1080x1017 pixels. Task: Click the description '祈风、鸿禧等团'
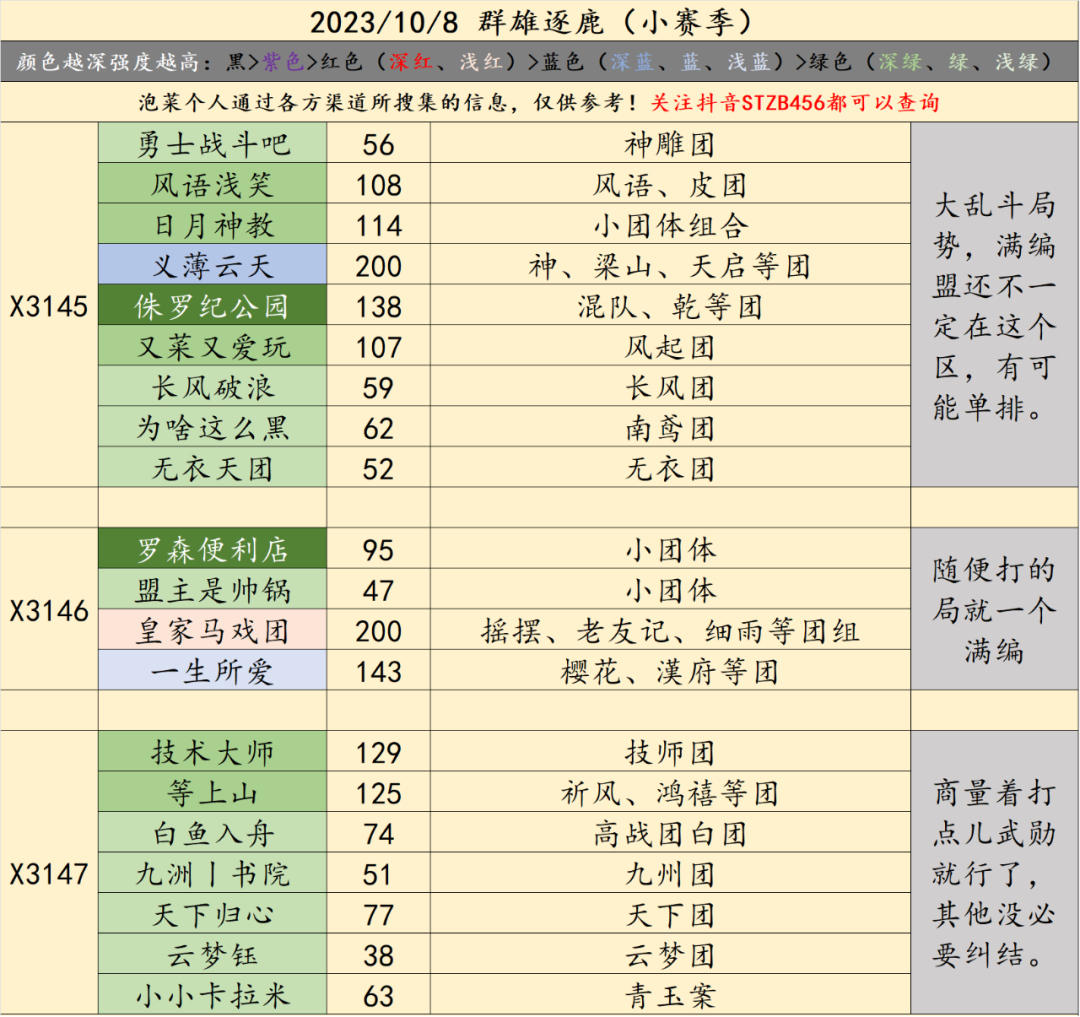coord(670,793)
